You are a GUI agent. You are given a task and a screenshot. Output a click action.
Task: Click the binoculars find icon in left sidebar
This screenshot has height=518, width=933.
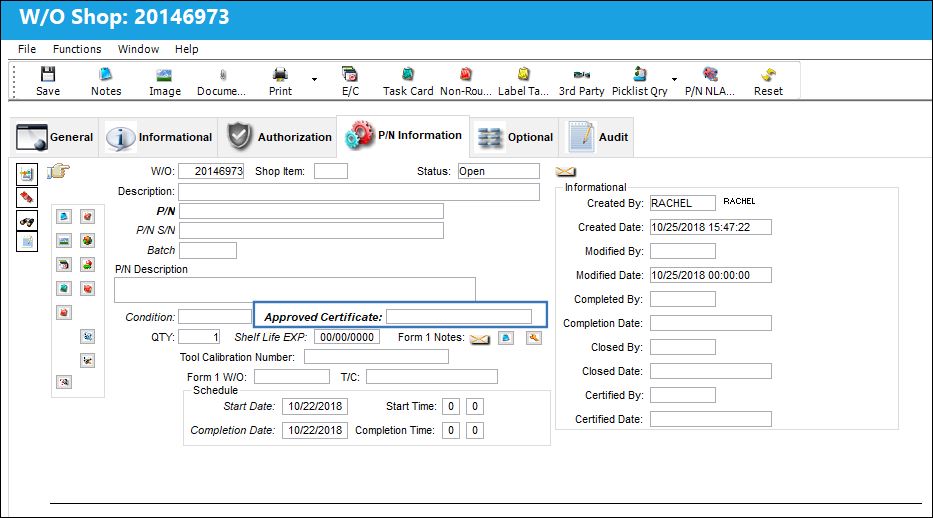pyautogui.click(x=27, y=221)
